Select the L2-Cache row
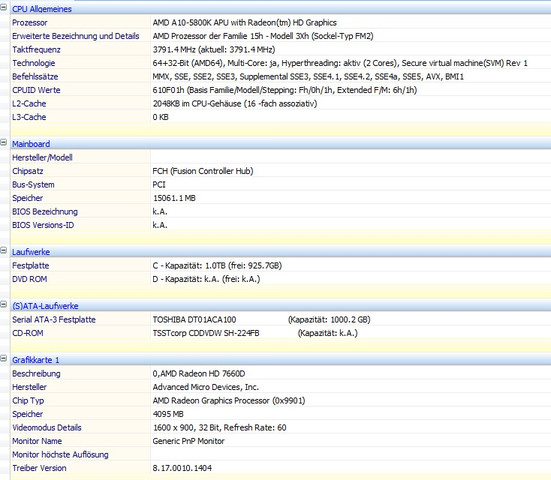This screenshot has width=551, height=480. (x=280, y=104)
